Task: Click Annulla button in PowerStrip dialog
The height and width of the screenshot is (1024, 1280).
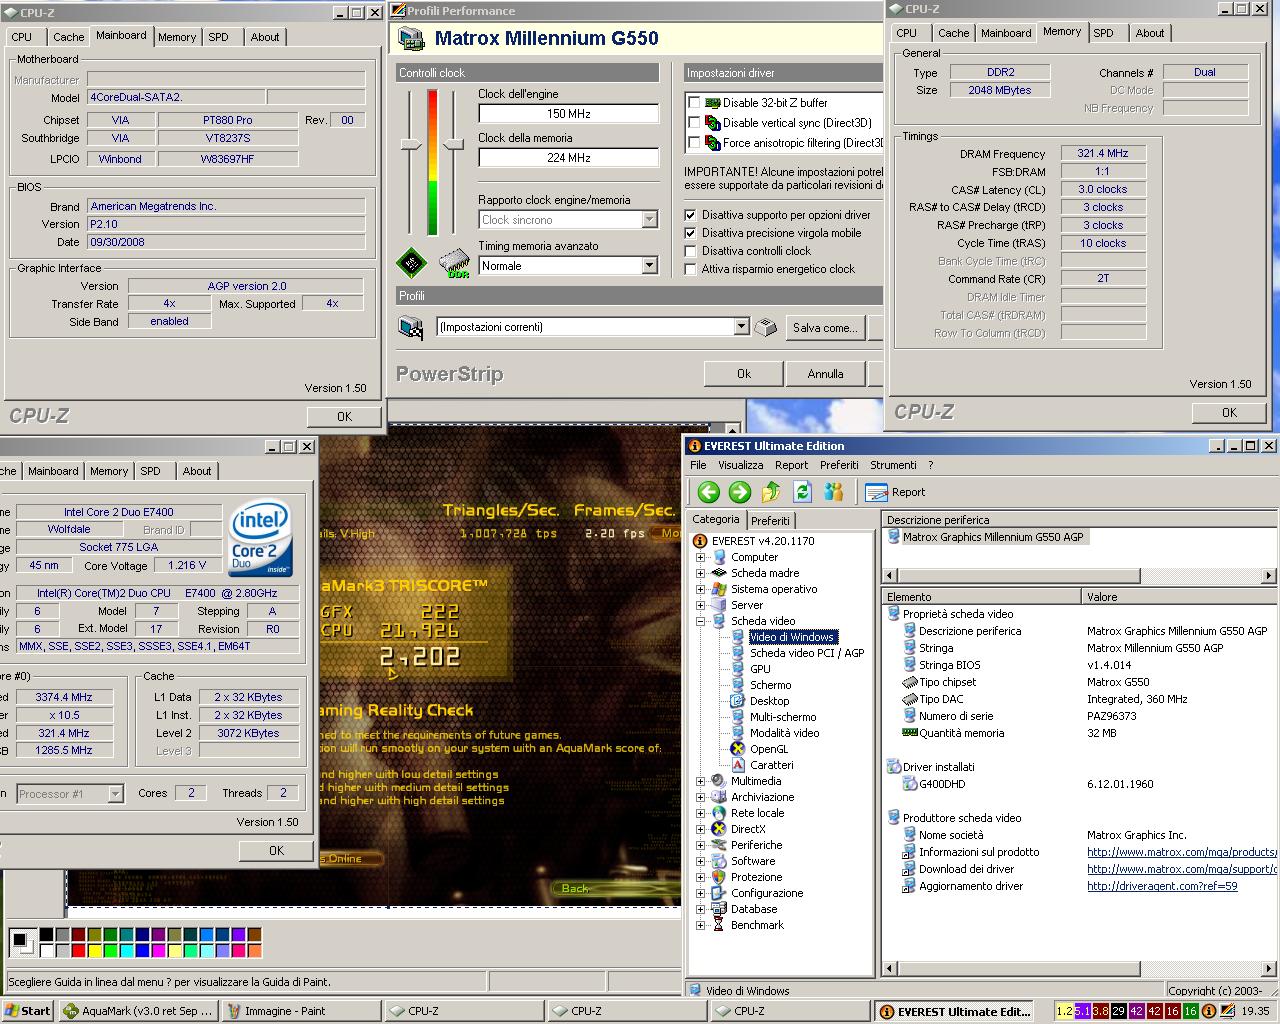Action: click(825, 374)
